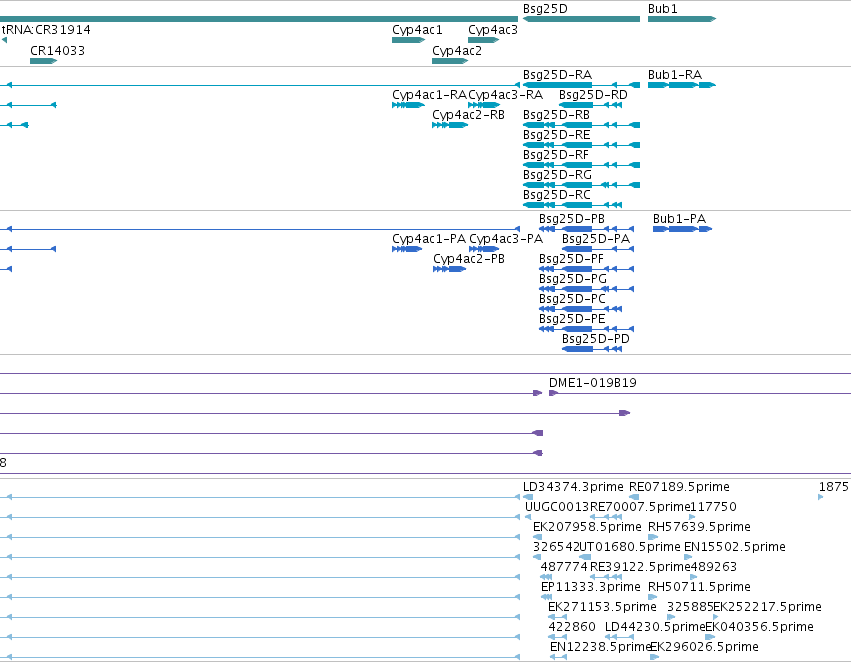Click the CR14033 gene feature
This screenshot has width=851, height=662.
[x=43, y=61]
